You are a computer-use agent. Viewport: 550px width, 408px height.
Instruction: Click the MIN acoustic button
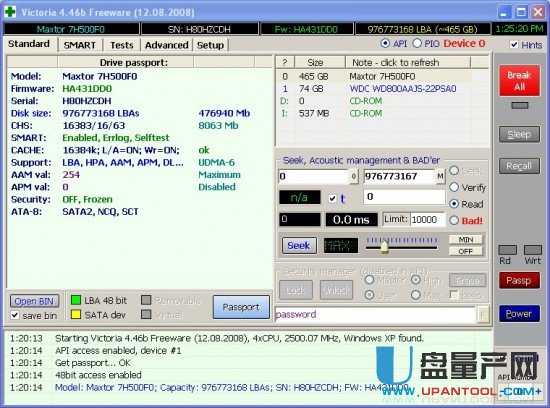(465, 240)
